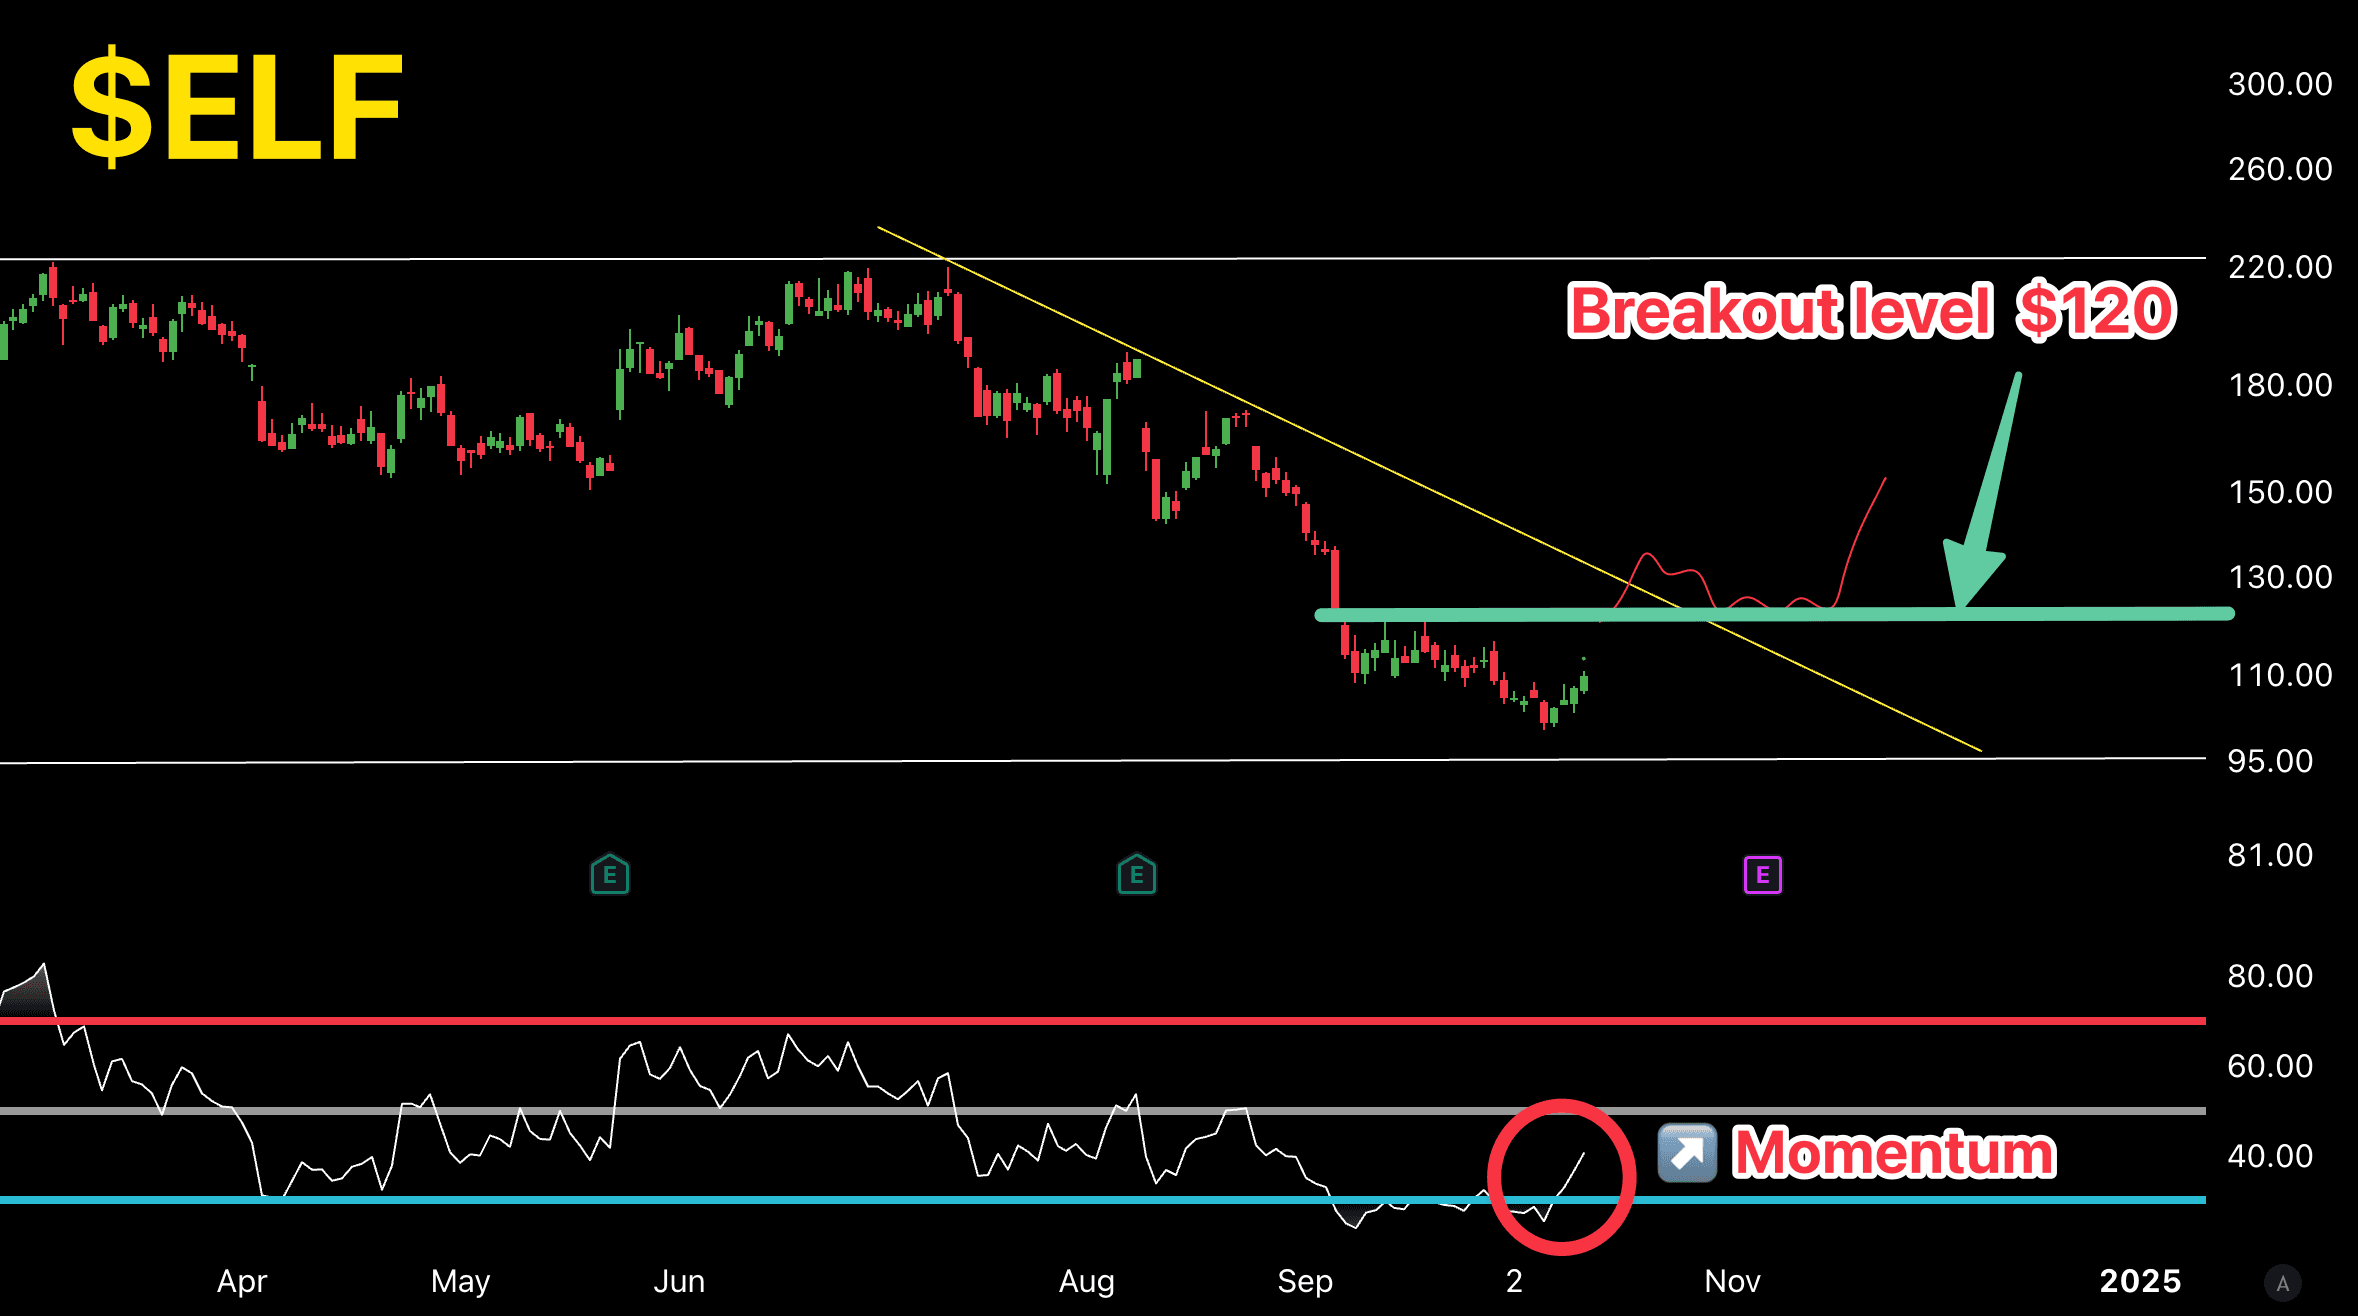Select the 260.00 price axis label
Screen dimensions: 2358x1316
click(2280, 169)
